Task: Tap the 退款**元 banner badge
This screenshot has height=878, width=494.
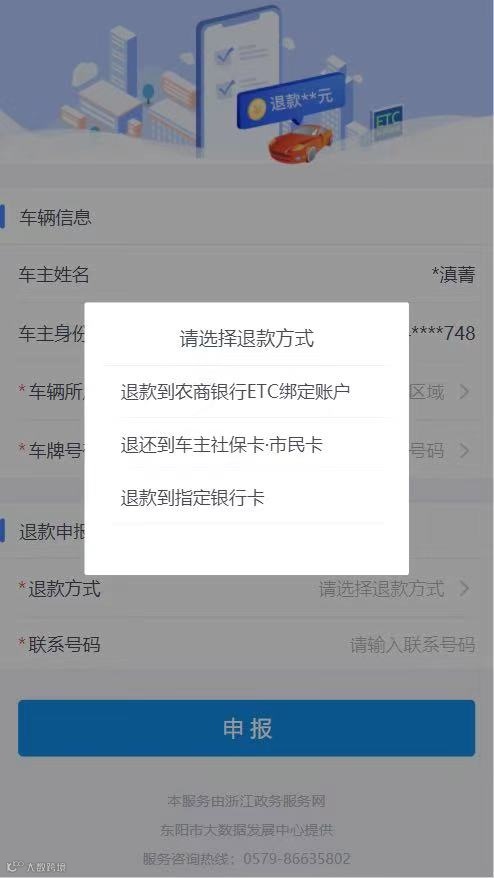Action: pos(291,100)
